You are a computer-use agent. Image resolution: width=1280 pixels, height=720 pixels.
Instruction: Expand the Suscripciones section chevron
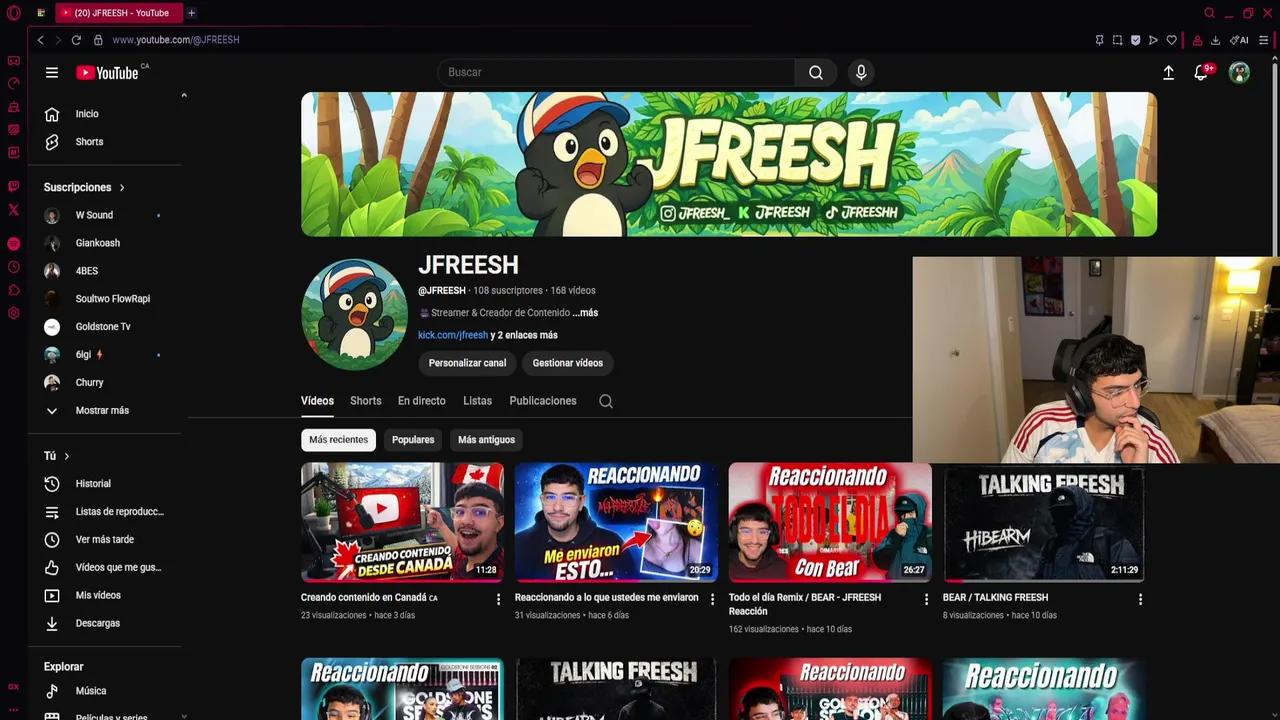[122, 187]
